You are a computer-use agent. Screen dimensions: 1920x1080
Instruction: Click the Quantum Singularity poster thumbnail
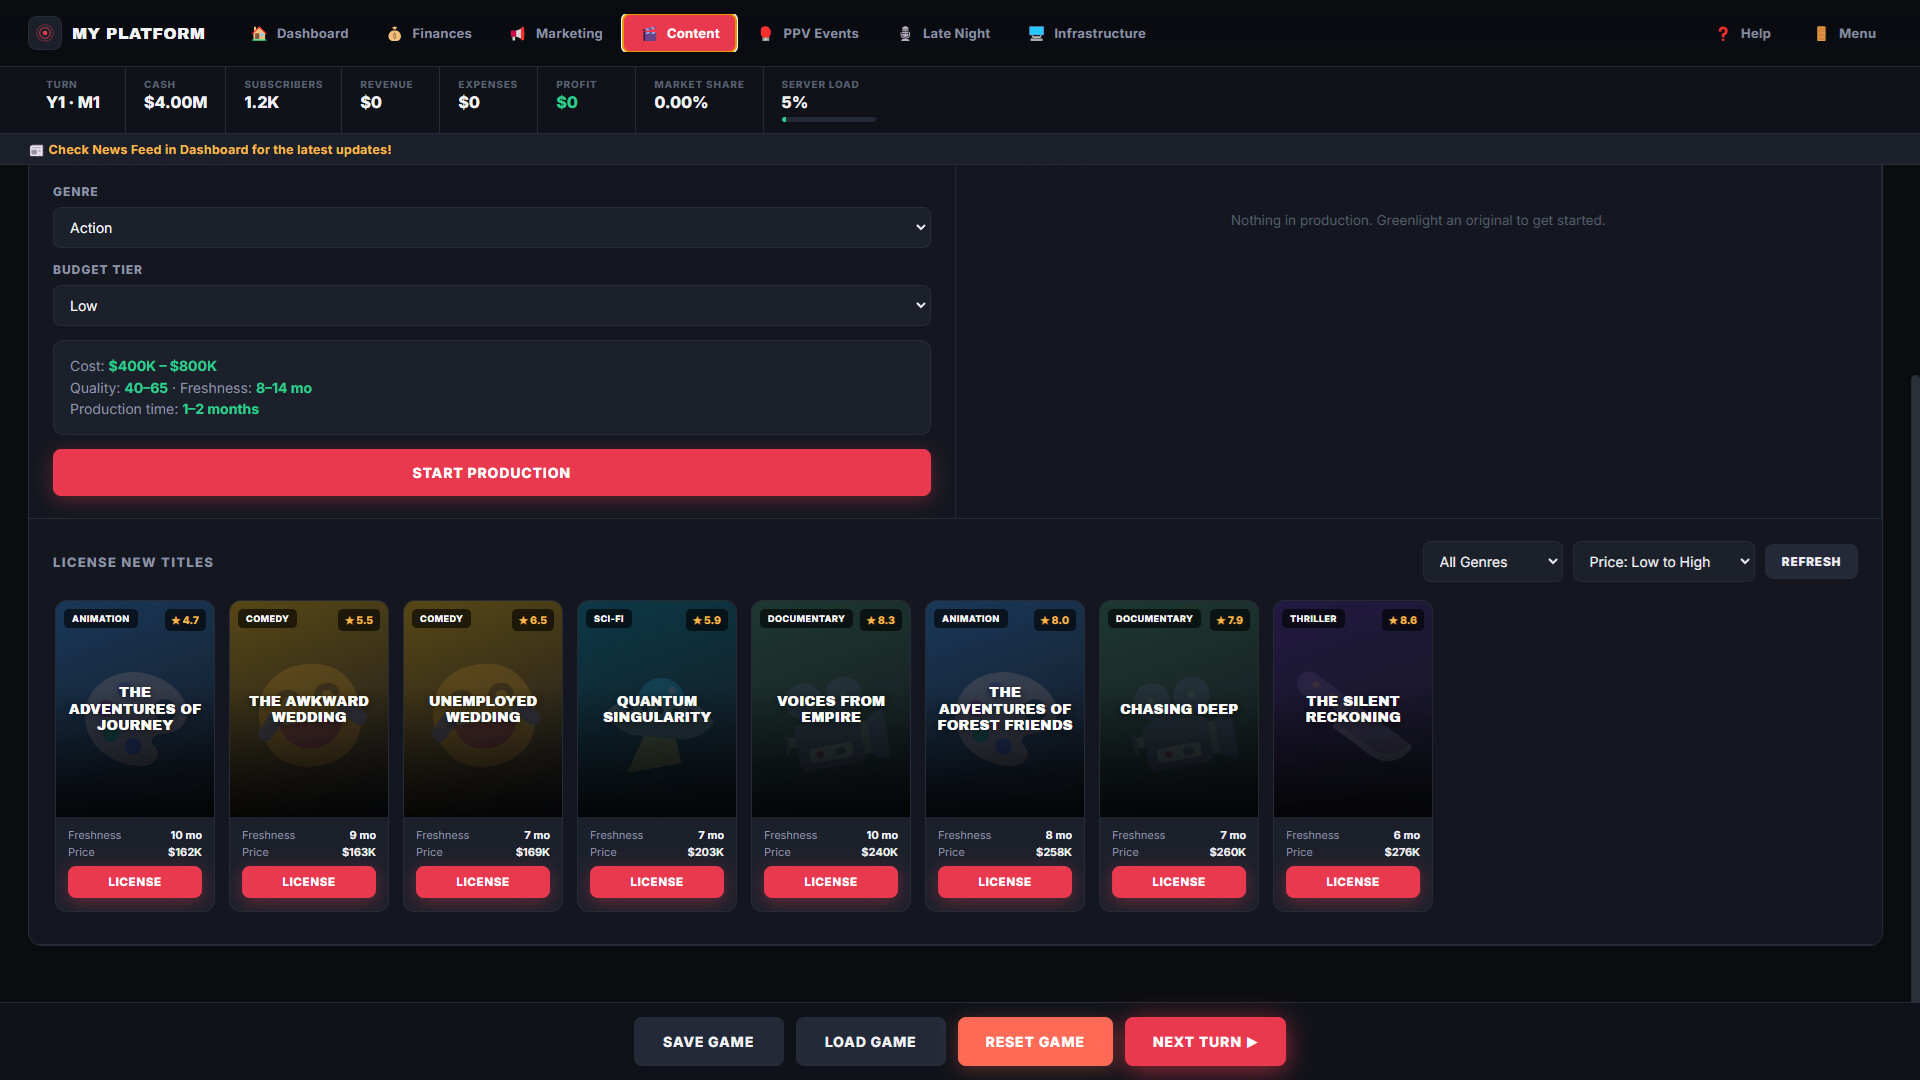657,709
